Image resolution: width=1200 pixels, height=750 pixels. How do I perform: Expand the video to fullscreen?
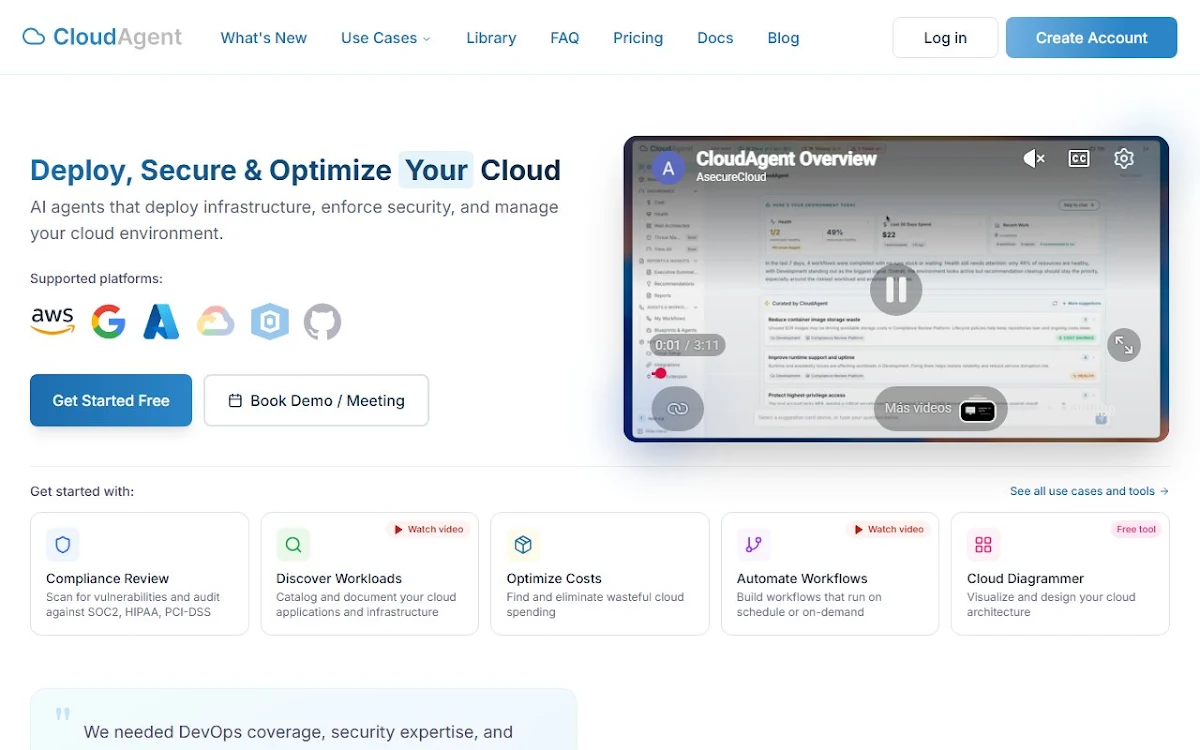pos(1124,345)
